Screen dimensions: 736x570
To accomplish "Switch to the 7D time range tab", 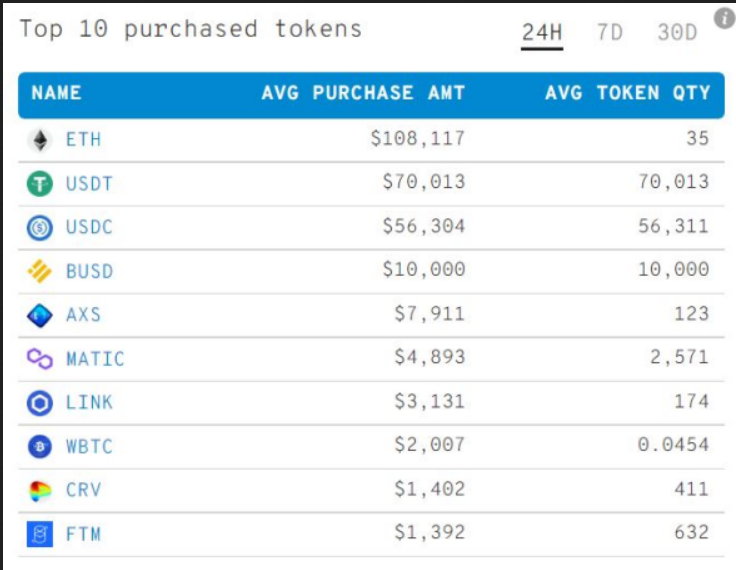I will pyautogui.click(x=609, y=33).
